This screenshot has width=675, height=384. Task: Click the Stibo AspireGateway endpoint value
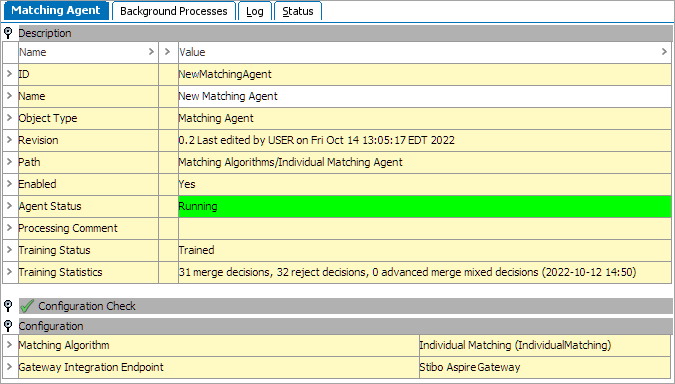(x=470, y=367)
